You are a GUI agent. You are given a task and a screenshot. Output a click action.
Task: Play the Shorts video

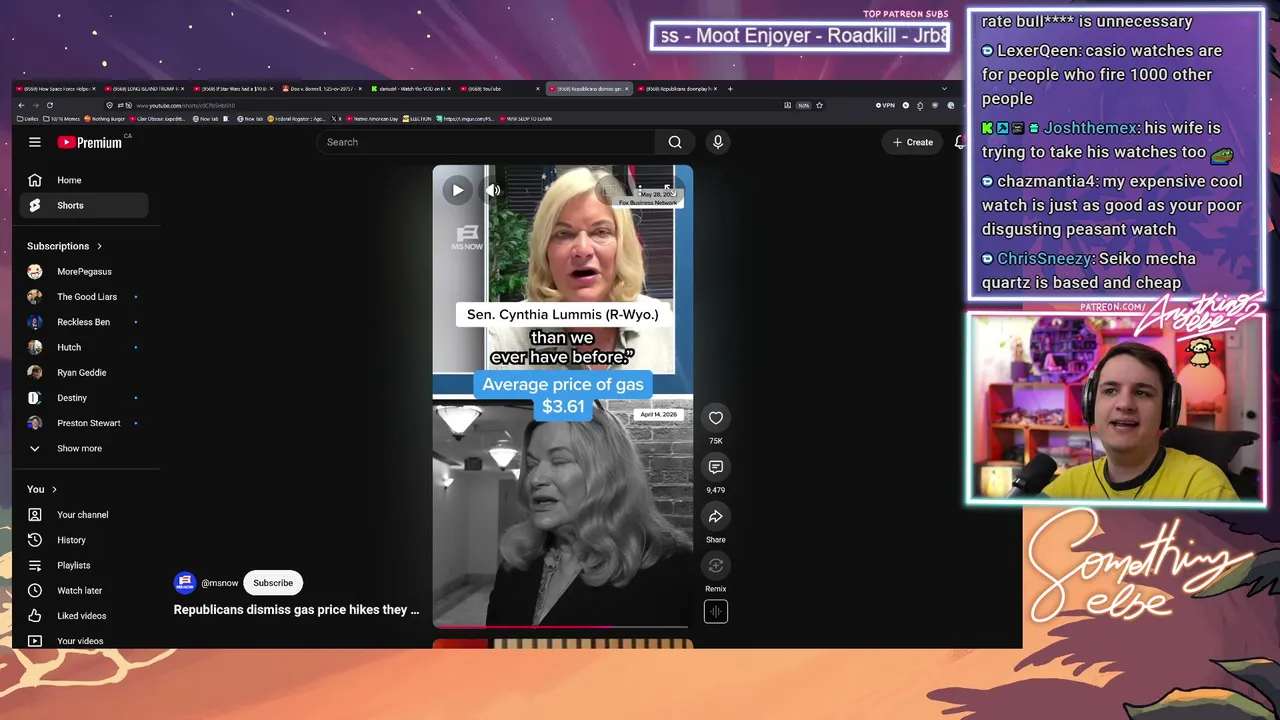click(457, 190)
